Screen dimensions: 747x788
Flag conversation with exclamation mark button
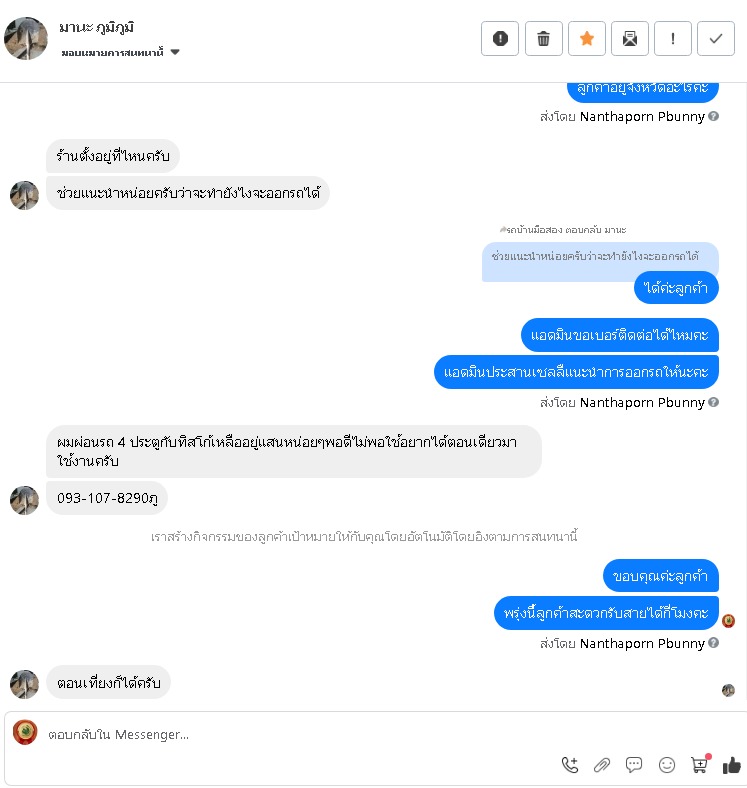pyautogui.click(x=673, y=38)
